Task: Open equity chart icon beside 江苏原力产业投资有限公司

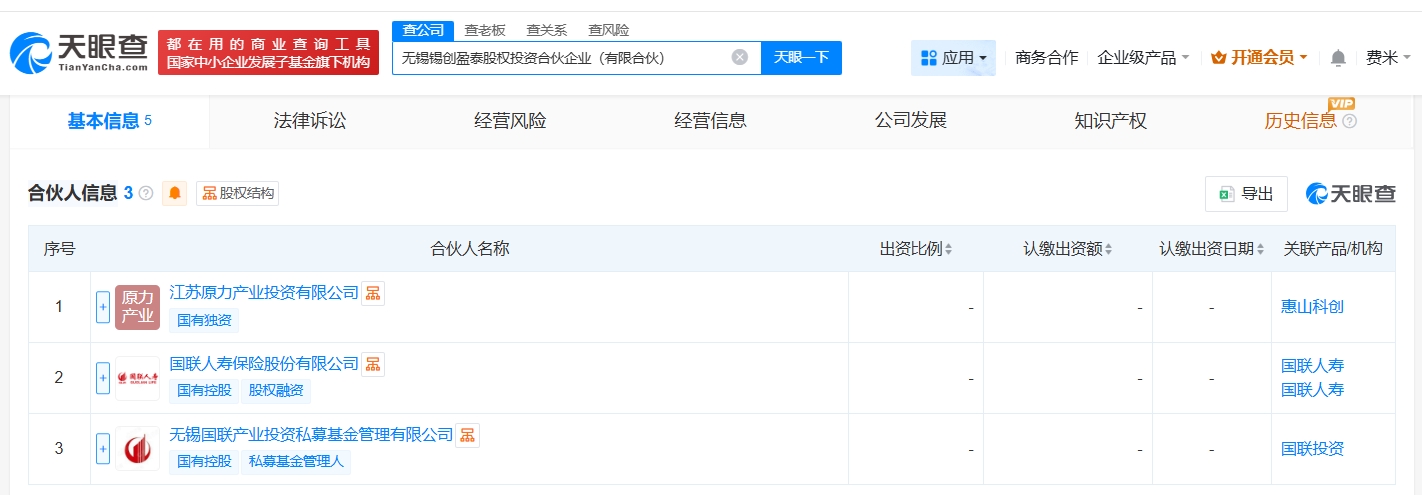Action: coord(373,293)
